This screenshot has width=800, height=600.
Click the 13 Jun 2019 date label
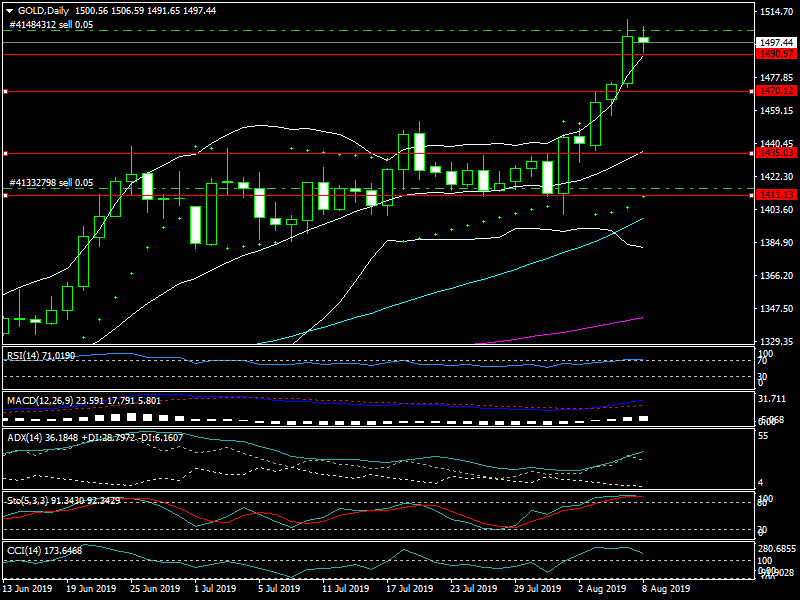pyautogui.click(x=27, y=589)
